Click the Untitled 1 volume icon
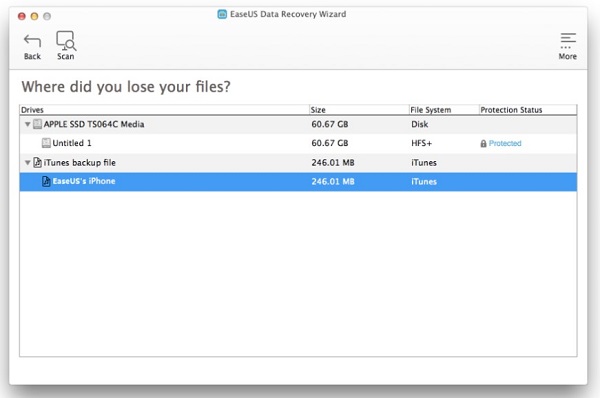The width and height of the screenshot is (600, 398). coord(46,143)
